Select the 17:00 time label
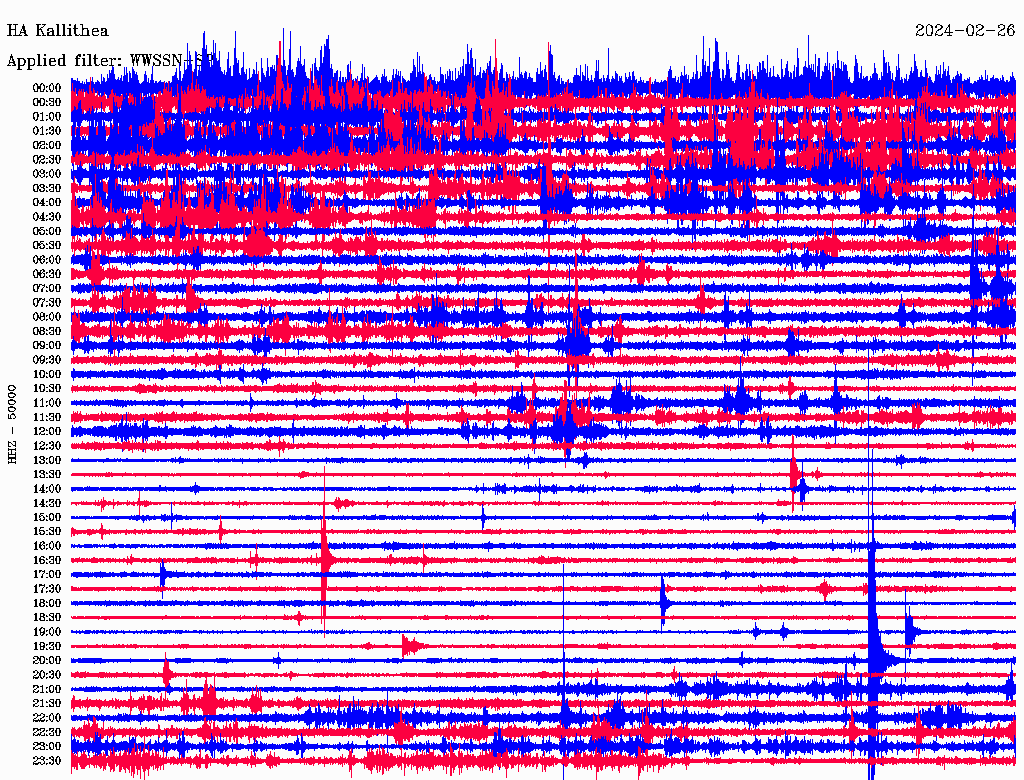The image size is (1024, 780). tap(47, 574)
